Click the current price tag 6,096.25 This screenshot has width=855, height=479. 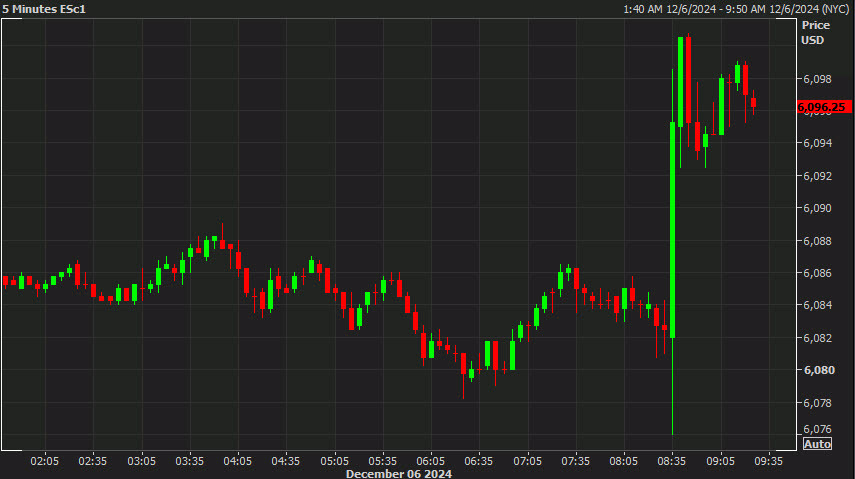pos(823,107)
